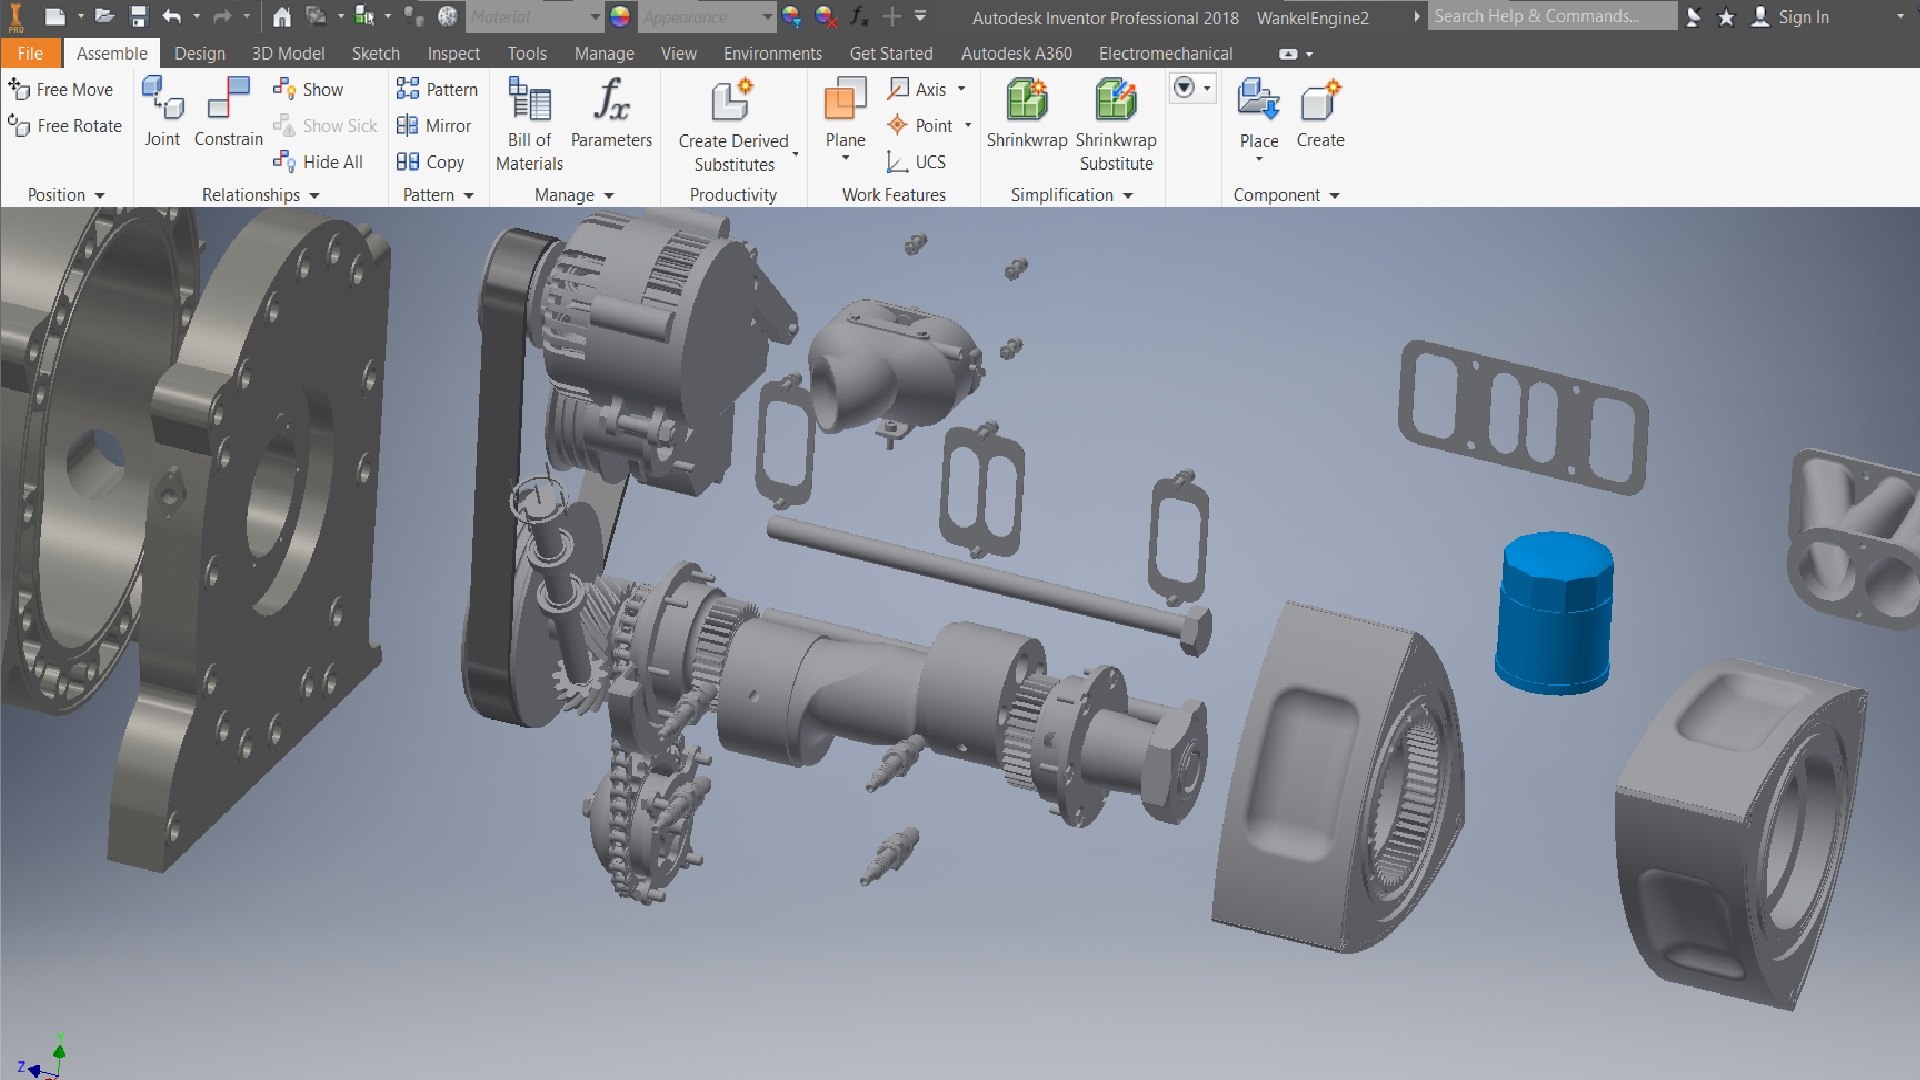Click the UCS work feature
Viewport: 1920px width, 1080px height.
point(916,161)
